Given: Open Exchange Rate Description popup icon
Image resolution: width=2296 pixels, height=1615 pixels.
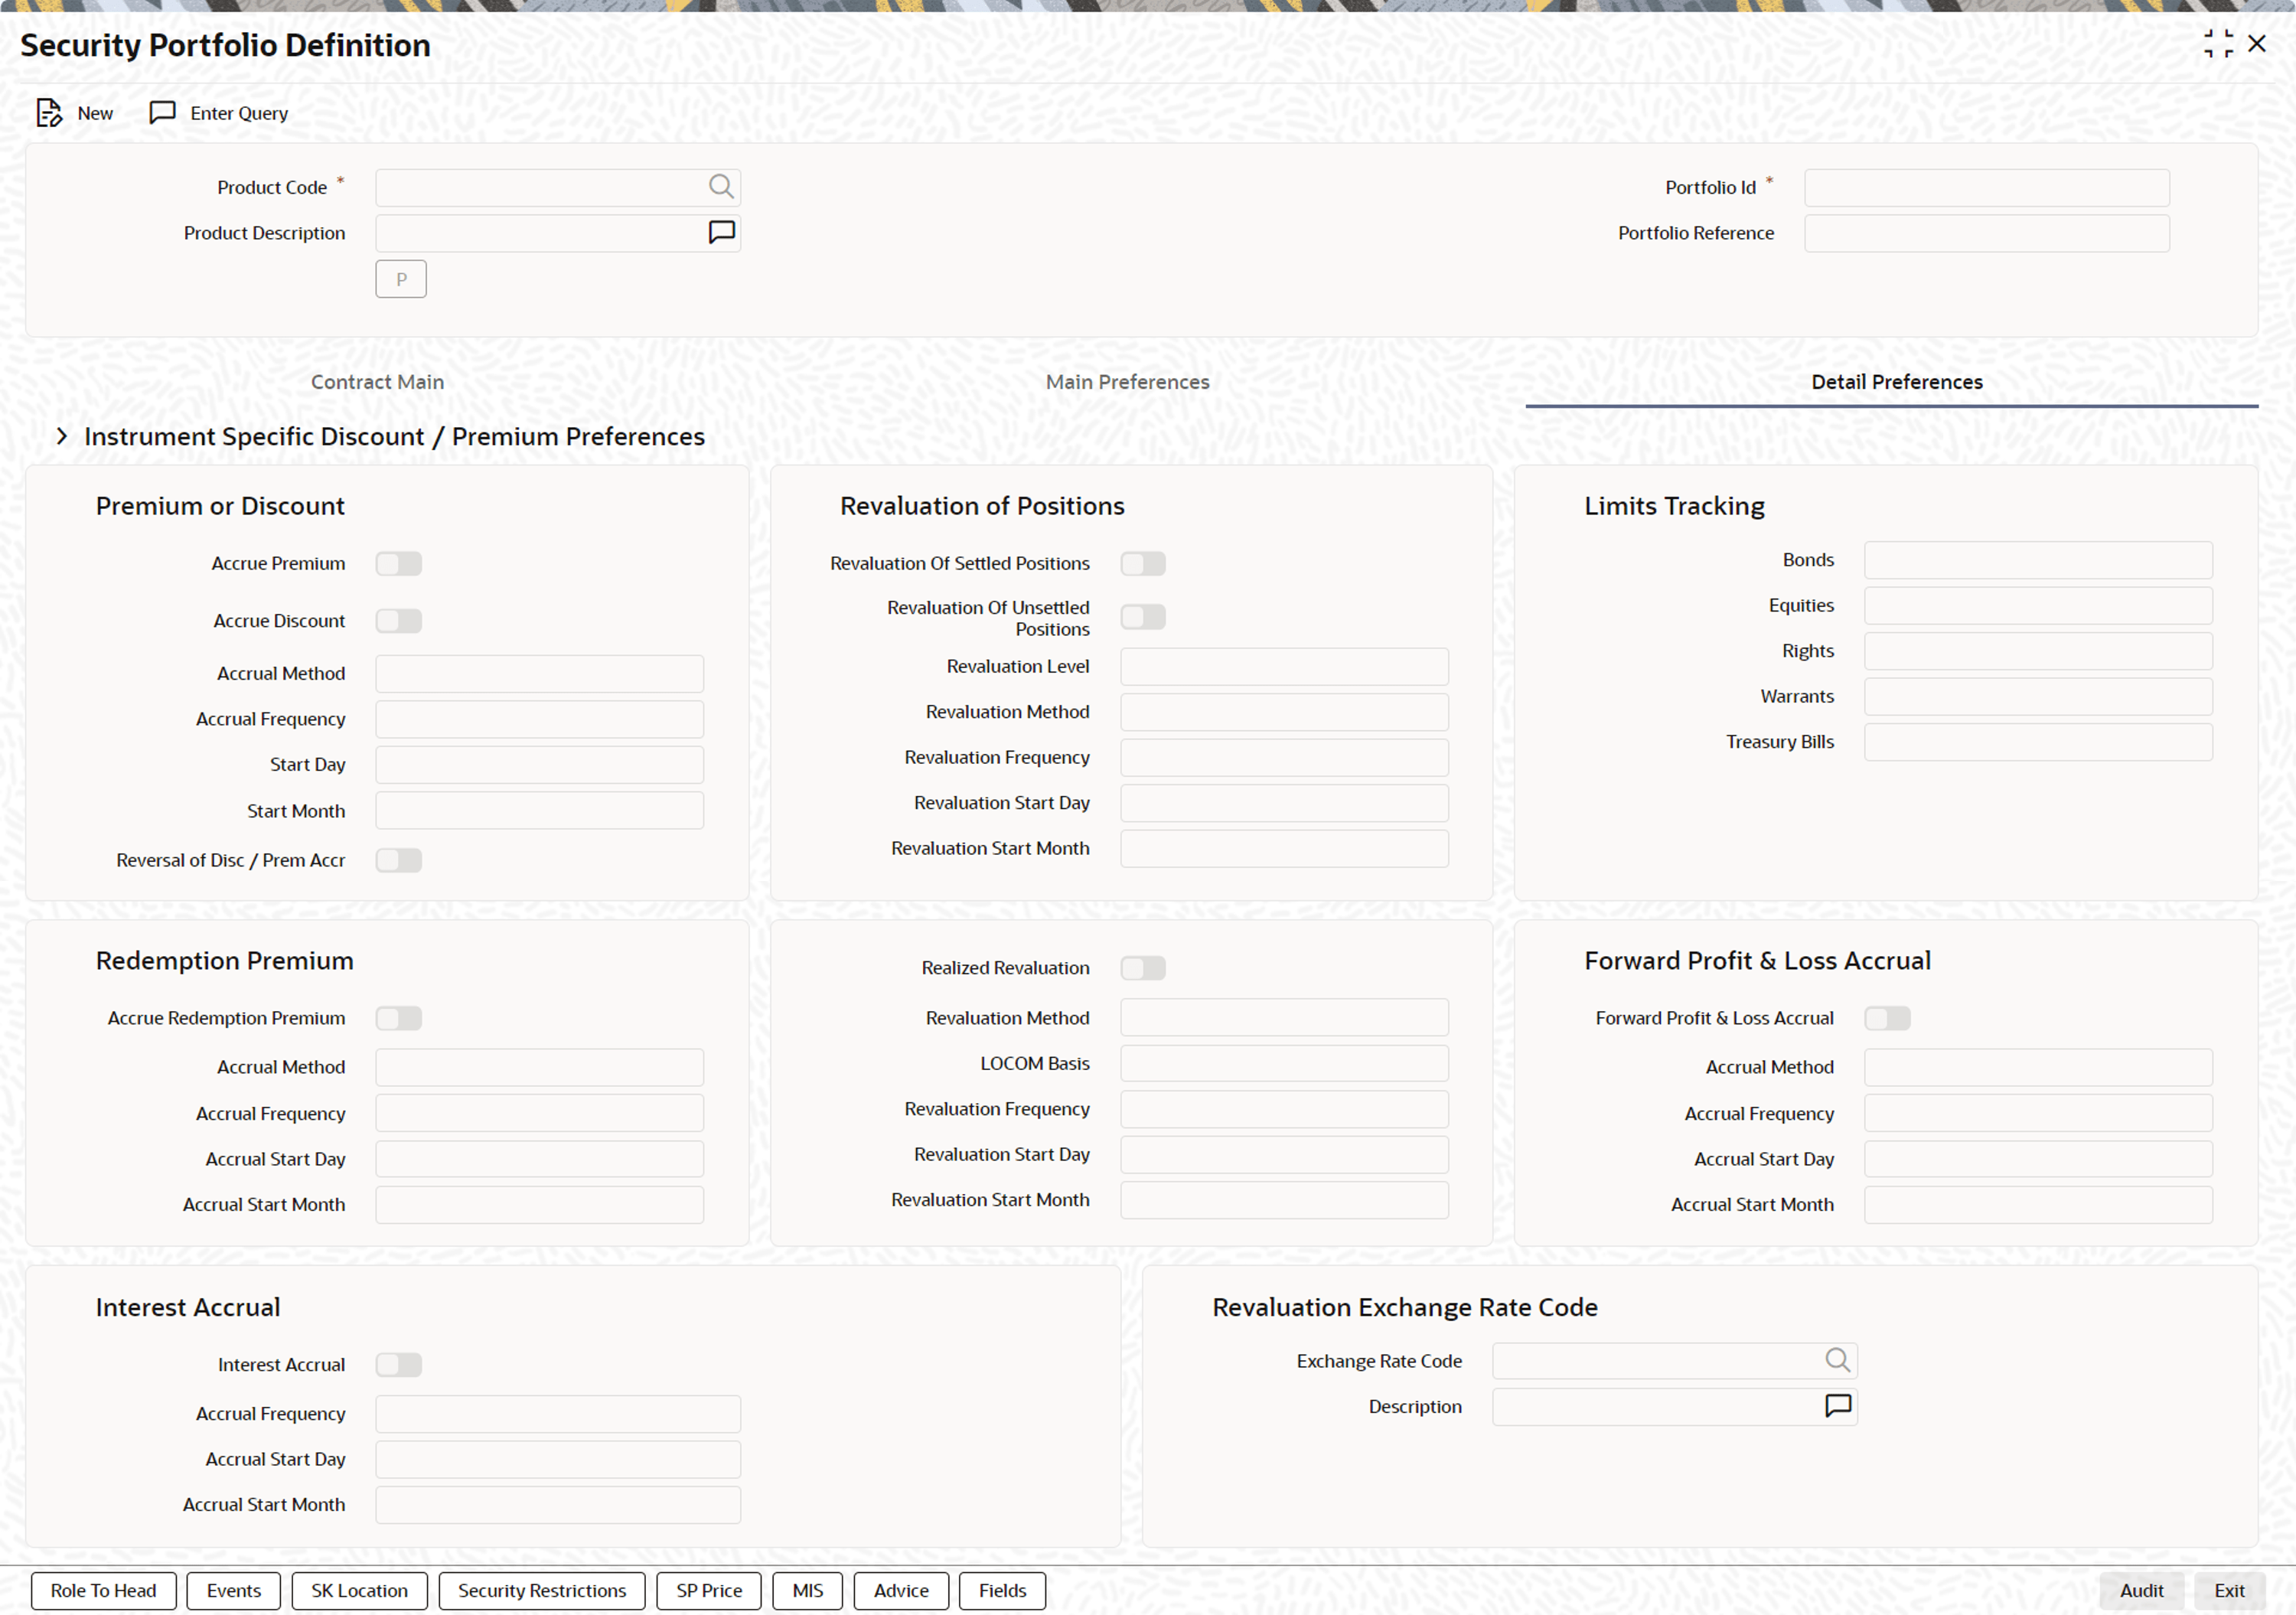Looking at the screenshot, I should click(x=1837, y=1406).
